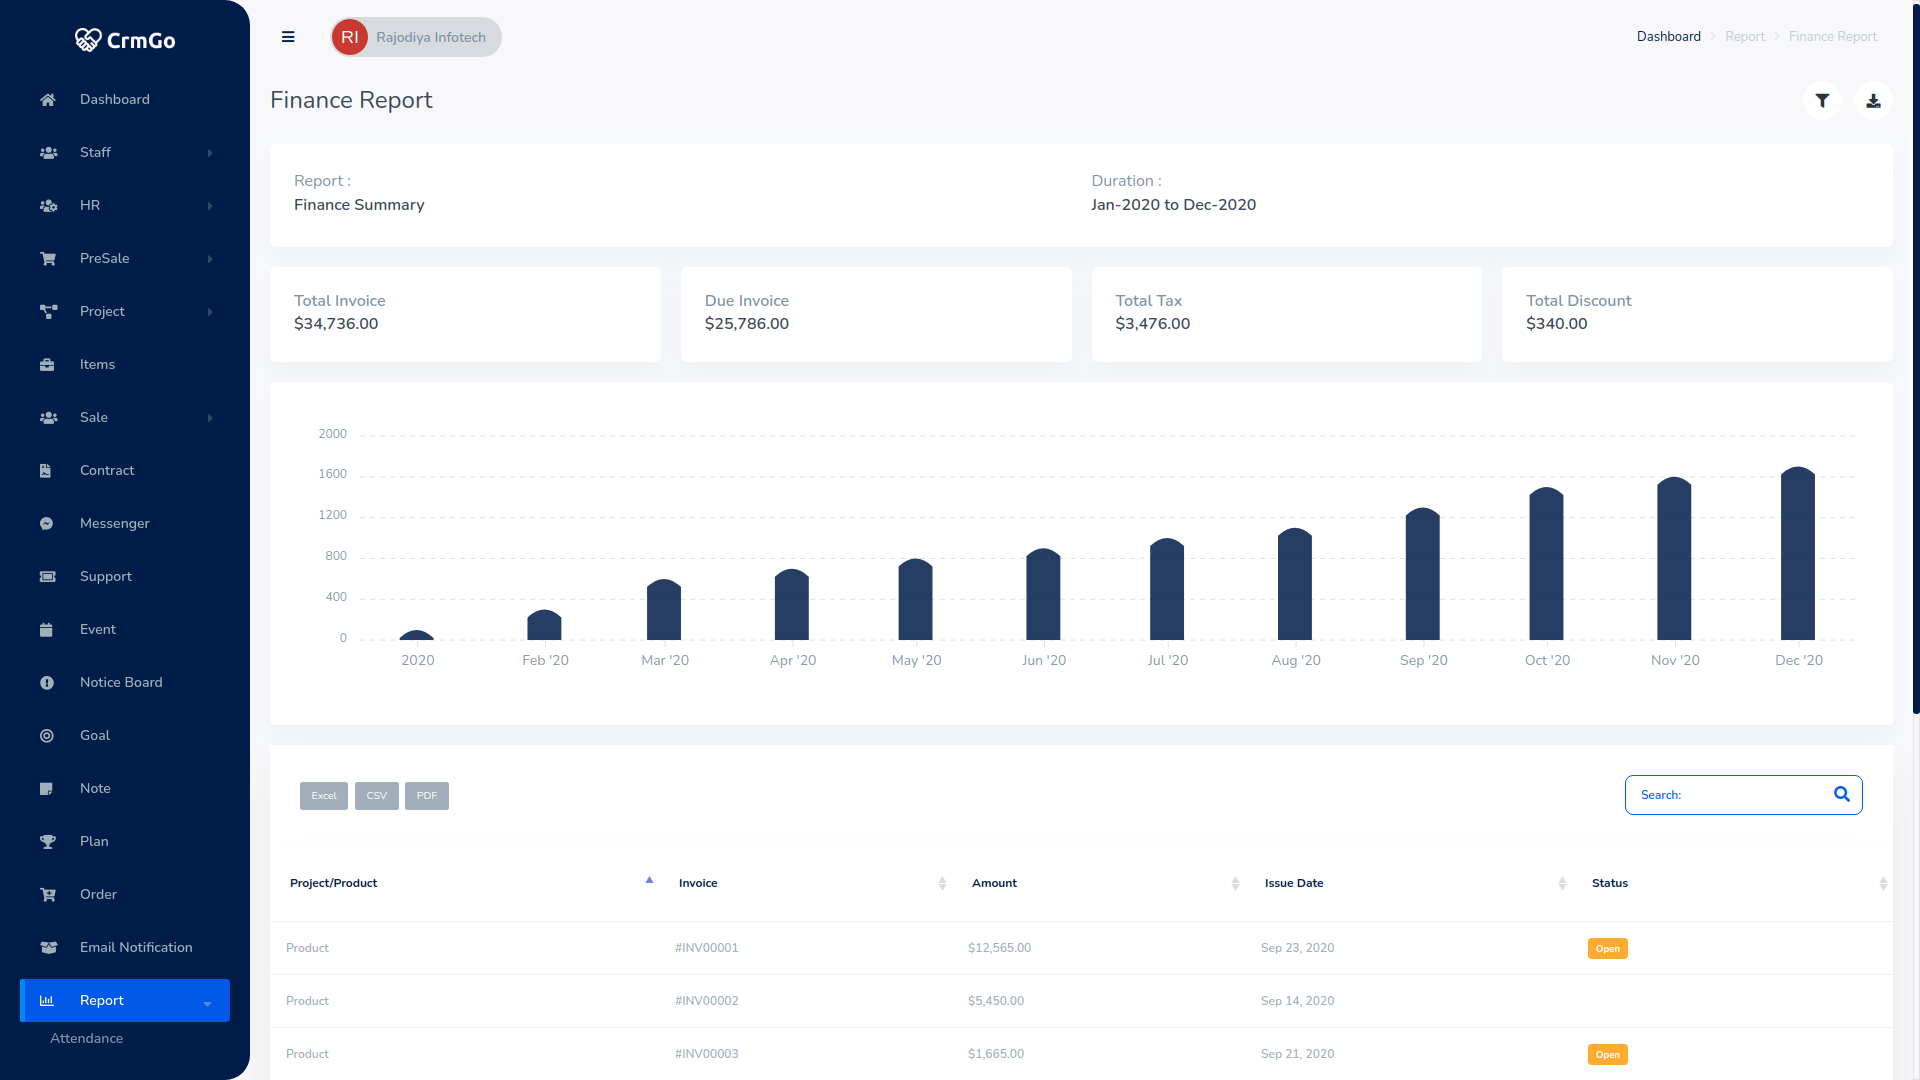Collapse the Report menu chevron

[x=208, y=1002]
